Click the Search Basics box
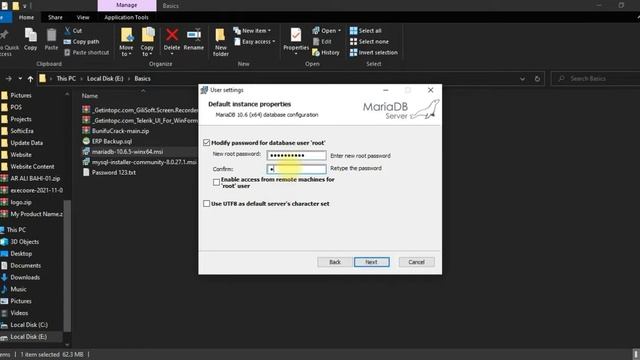Screen dimensions: 640x360 [596, 78]
